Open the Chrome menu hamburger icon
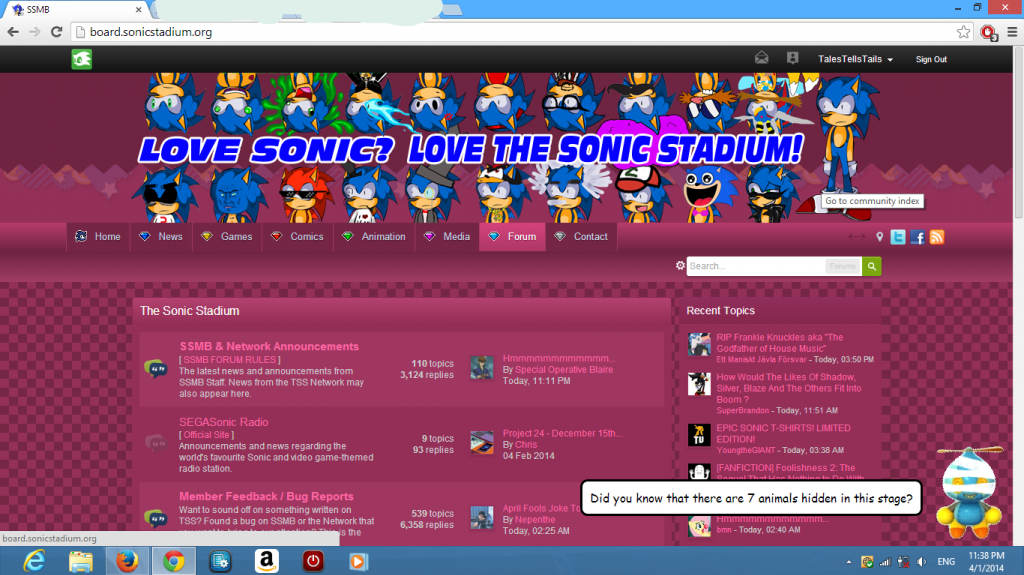 pyautogui.click(x=1012, y=32)
